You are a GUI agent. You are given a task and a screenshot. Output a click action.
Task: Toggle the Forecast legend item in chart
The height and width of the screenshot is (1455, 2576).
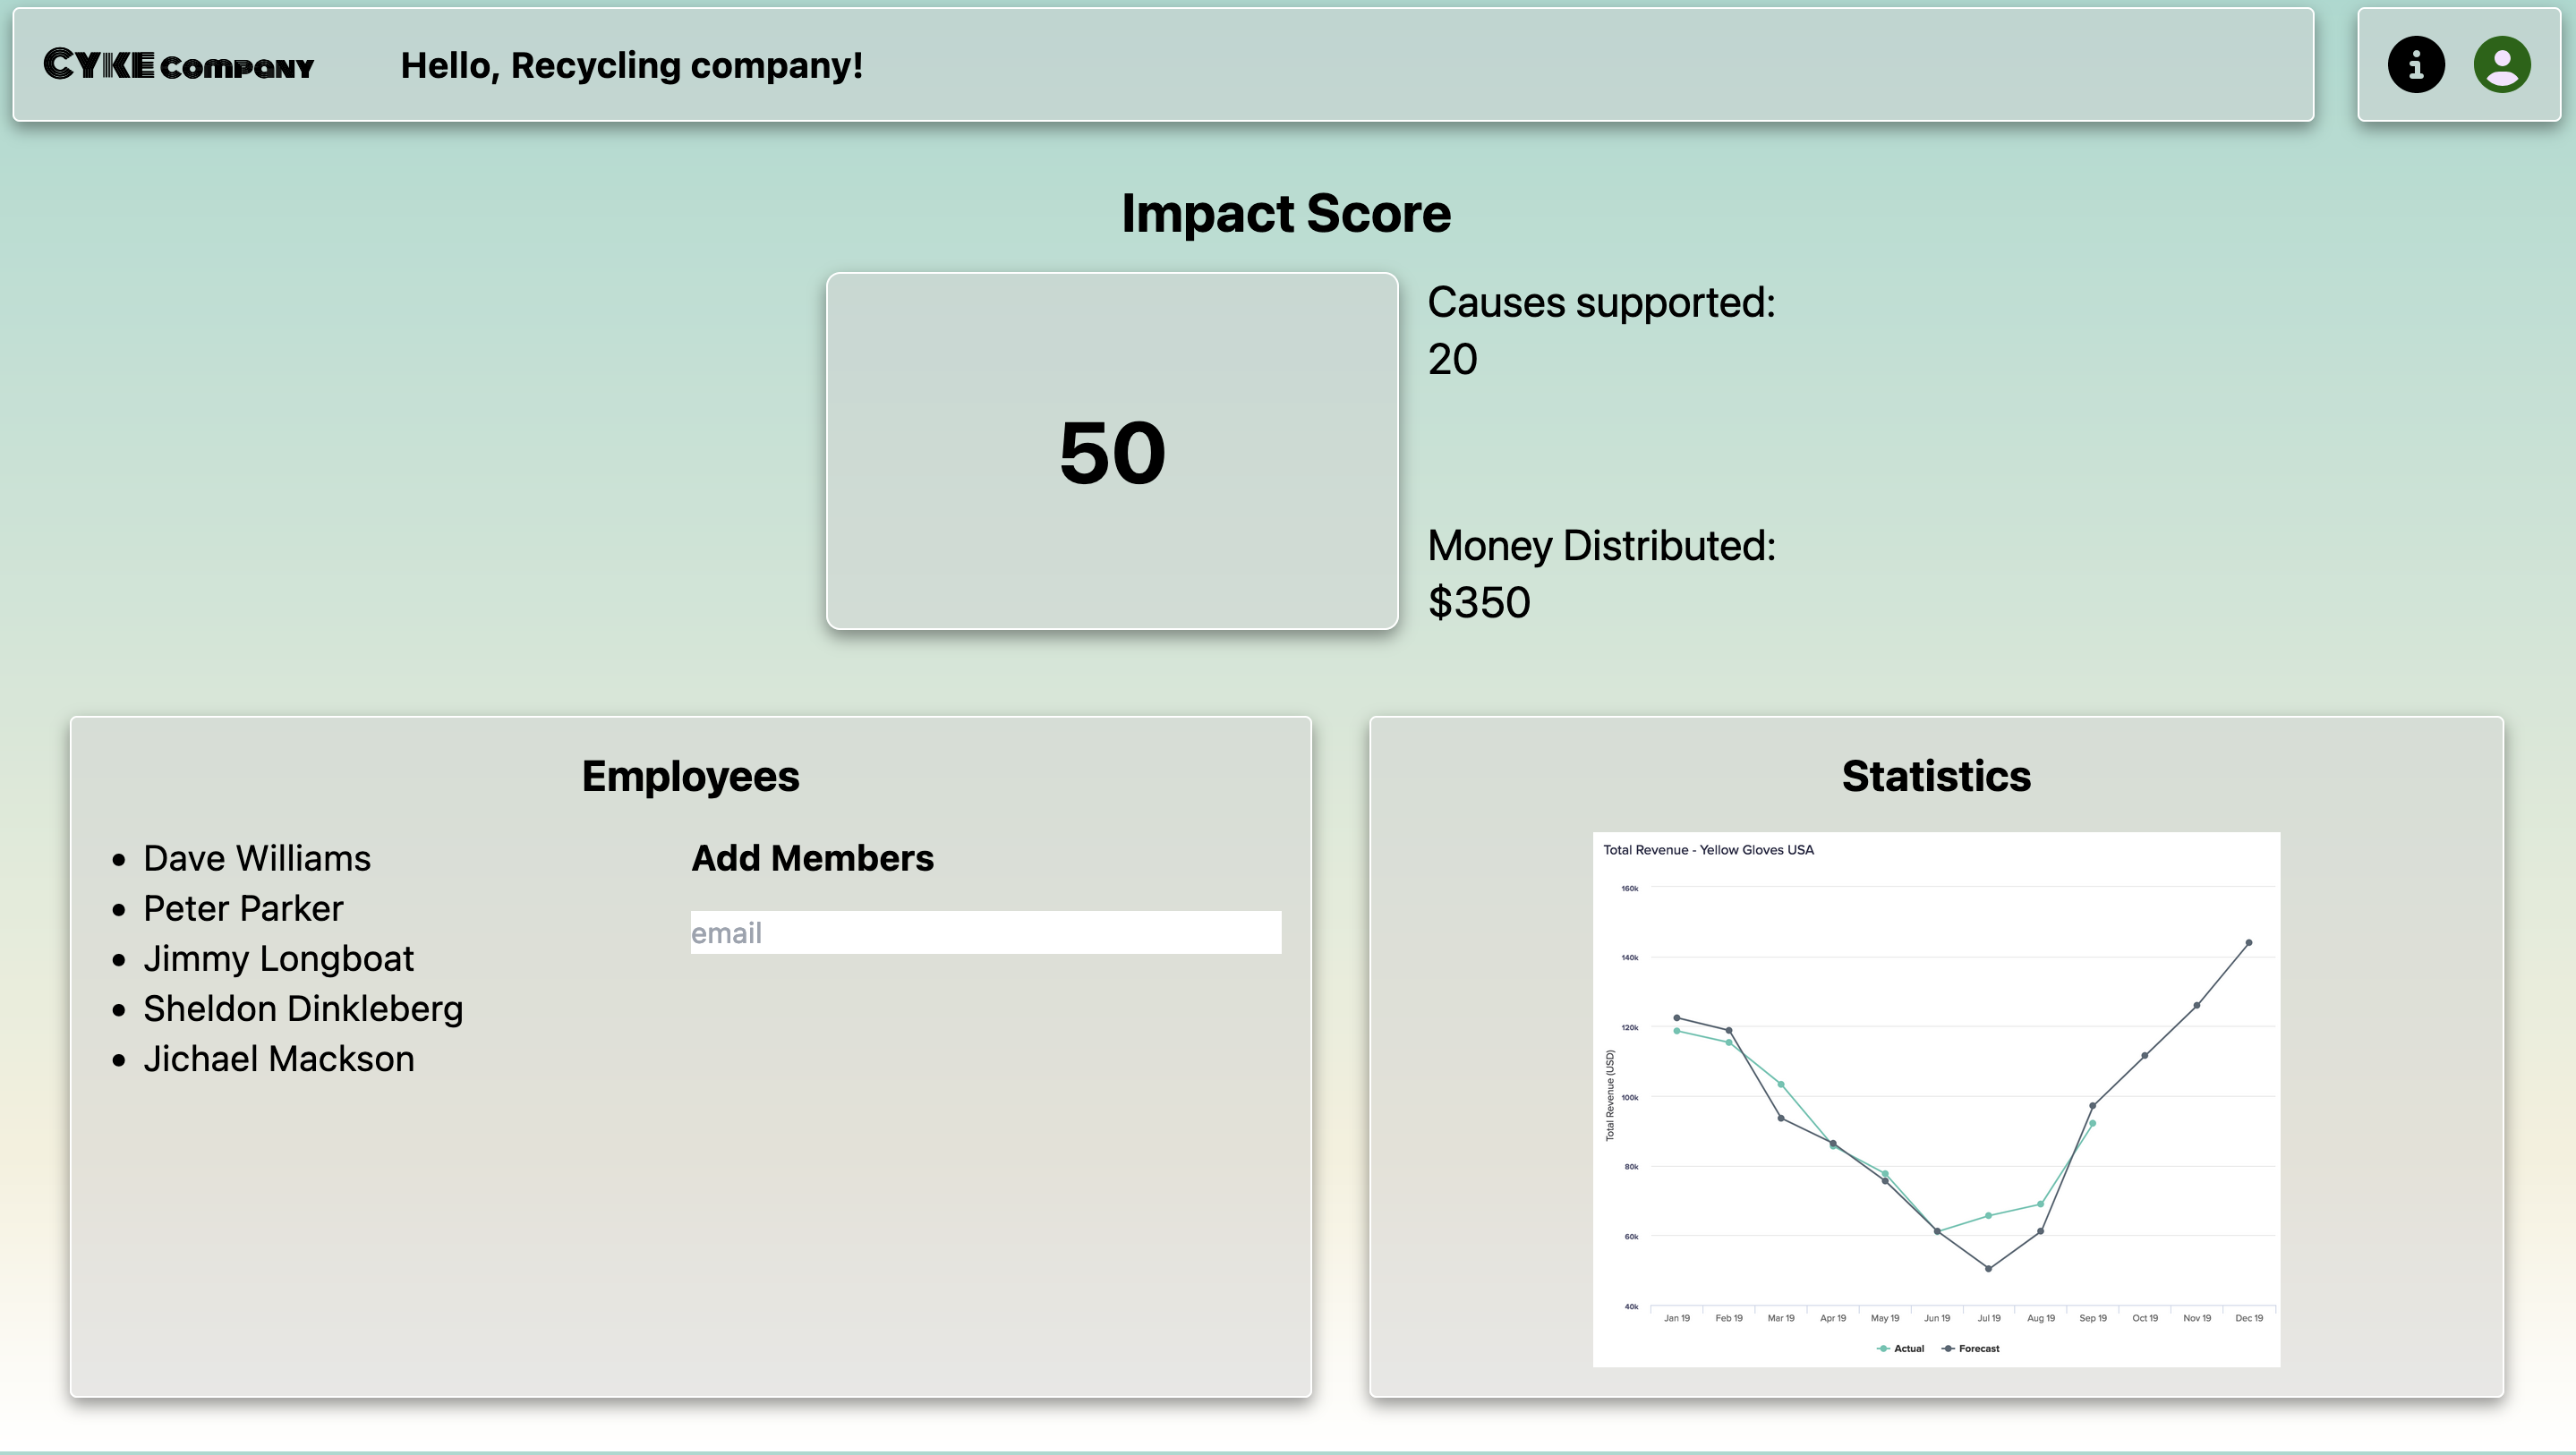(x=1971, y=1348)
